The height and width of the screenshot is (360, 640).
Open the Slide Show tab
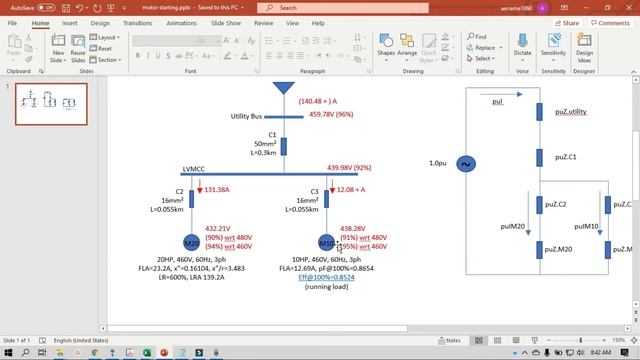pos(226,23)
